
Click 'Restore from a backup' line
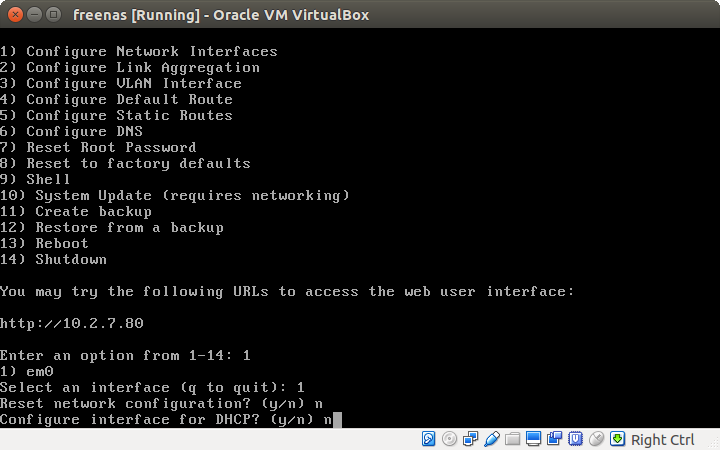[x=112, y=228]
